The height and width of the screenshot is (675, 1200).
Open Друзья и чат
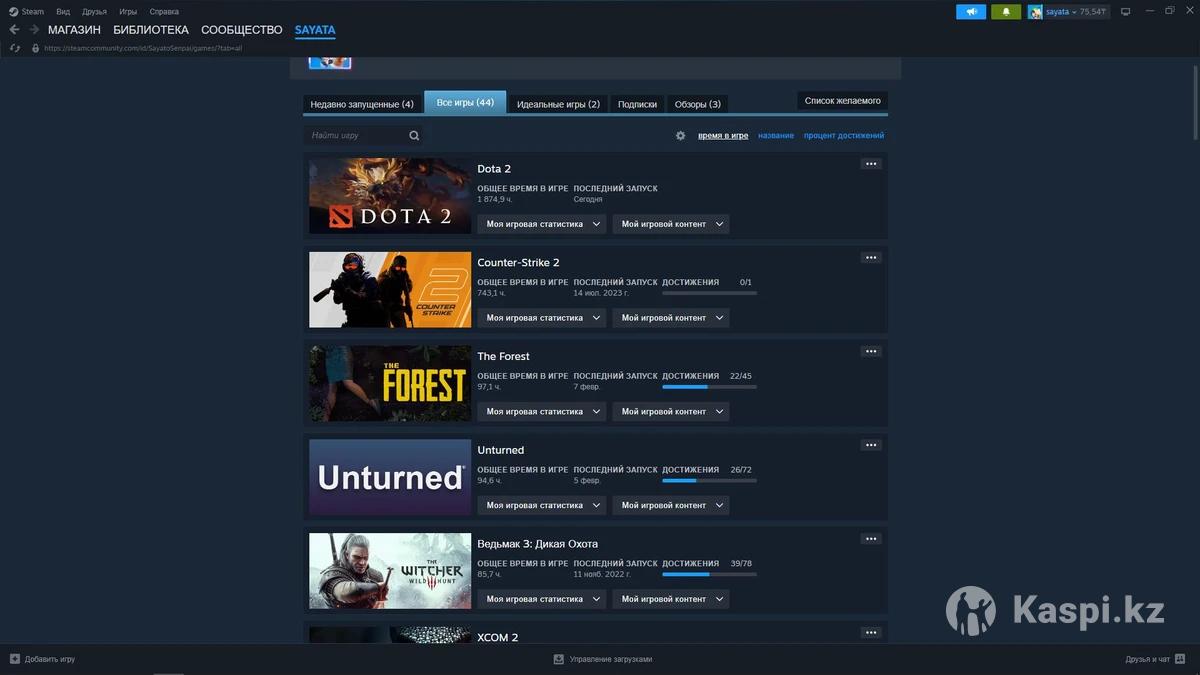[1147, 659]
